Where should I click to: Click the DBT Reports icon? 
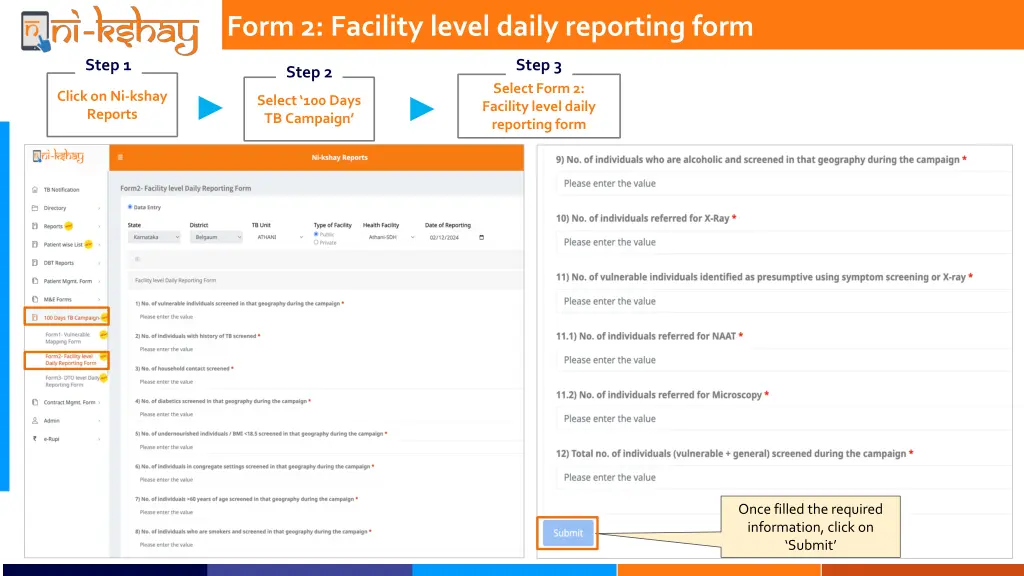[35, 263]
